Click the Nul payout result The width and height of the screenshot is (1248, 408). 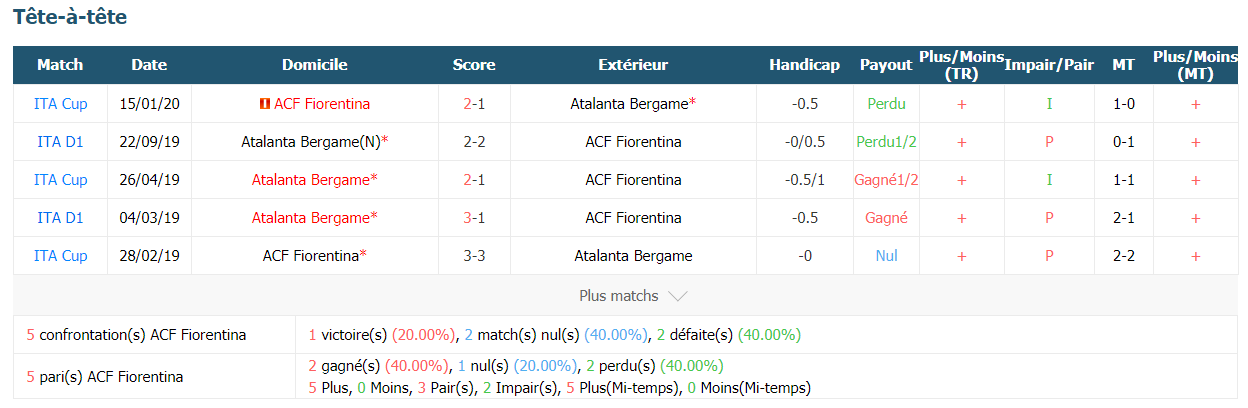point(886,256)
